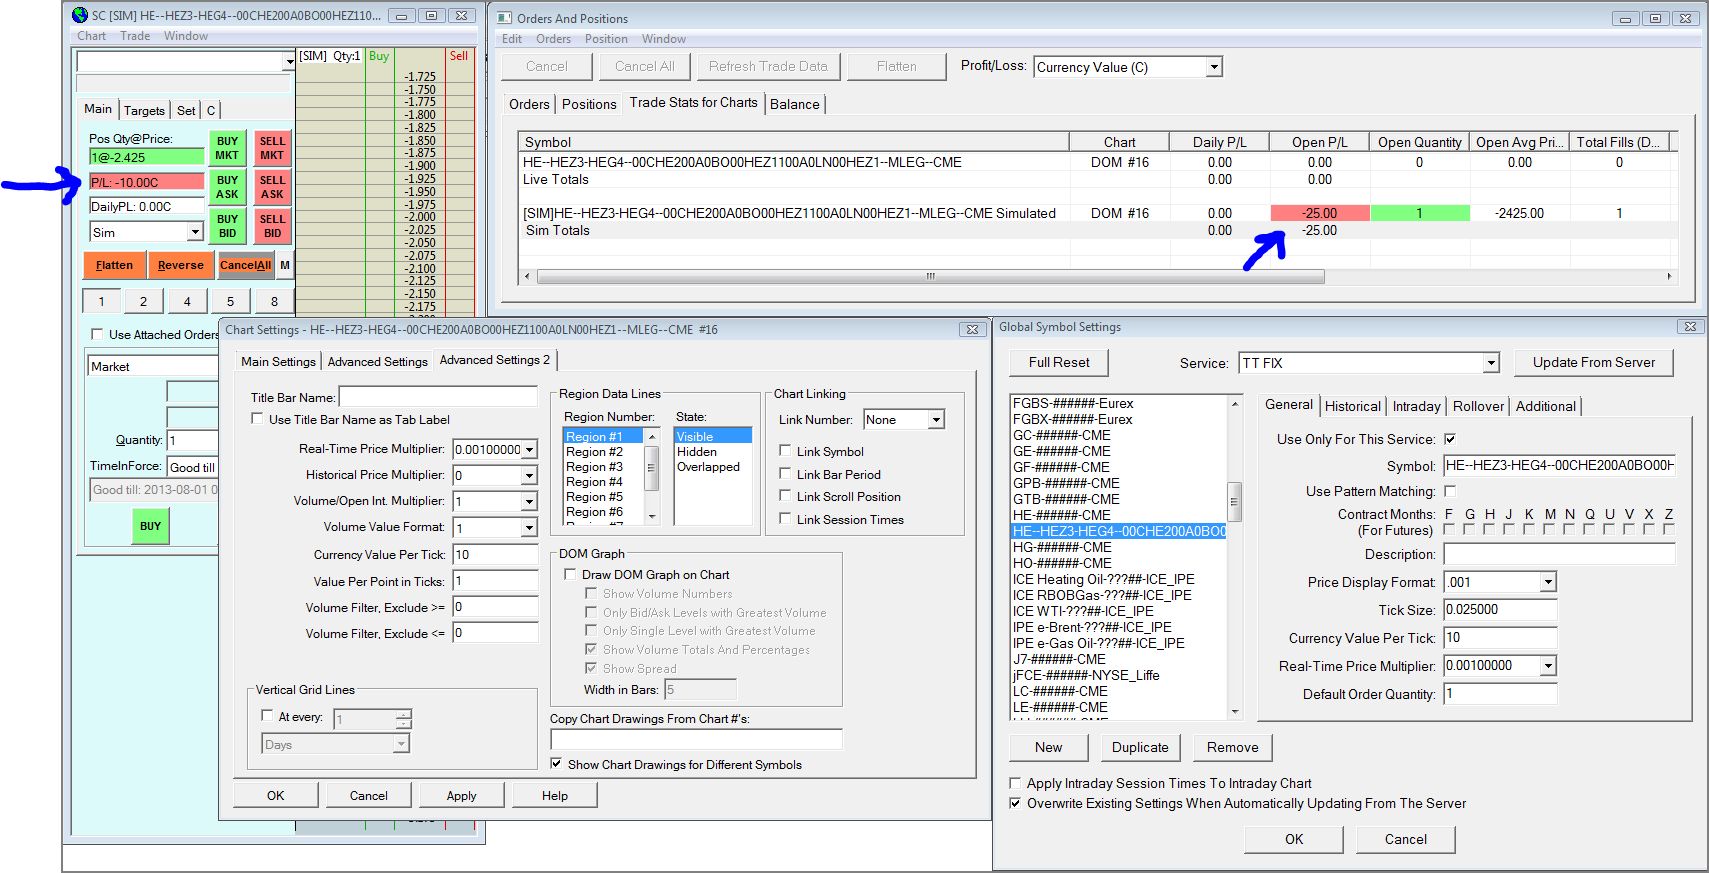Toggle Draw DOM Graph on Chart checkbox
Image resolution: width=1709 pixels, height=873 pixels.
[571, 575]
